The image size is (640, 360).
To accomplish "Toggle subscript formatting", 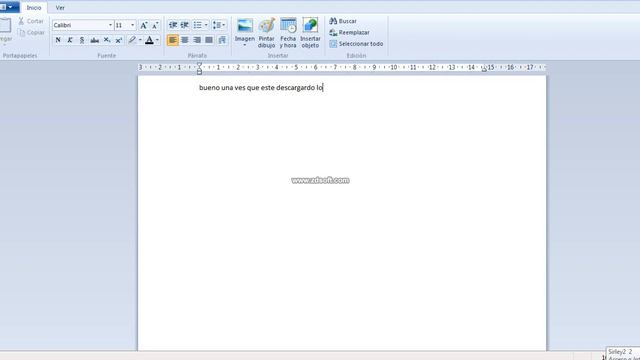I will 107,40.
